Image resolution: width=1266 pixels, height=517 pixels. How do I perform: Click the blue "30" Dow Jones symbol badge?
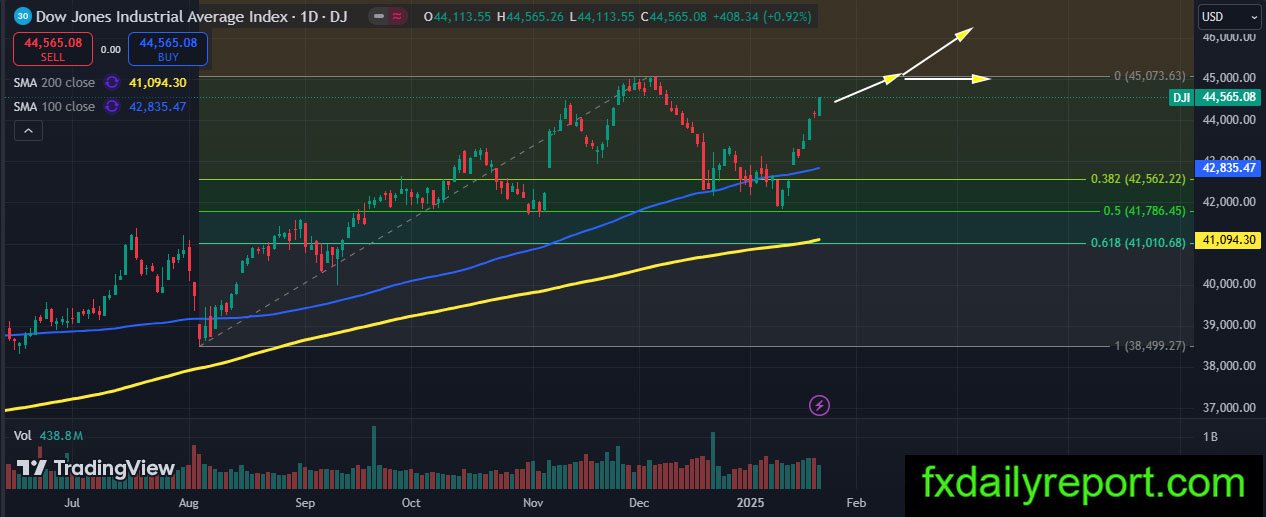point(22,17)
